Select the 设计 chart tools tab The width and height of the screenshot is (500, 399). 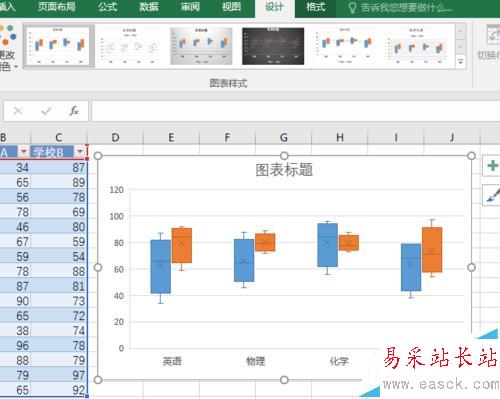pos(275,7)
